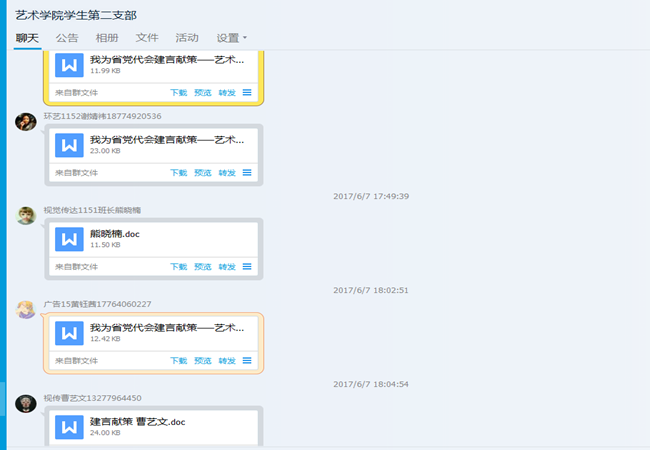Click Word icon of the 11.99 KB file
The image size is (650, 450).
point(69,65)
